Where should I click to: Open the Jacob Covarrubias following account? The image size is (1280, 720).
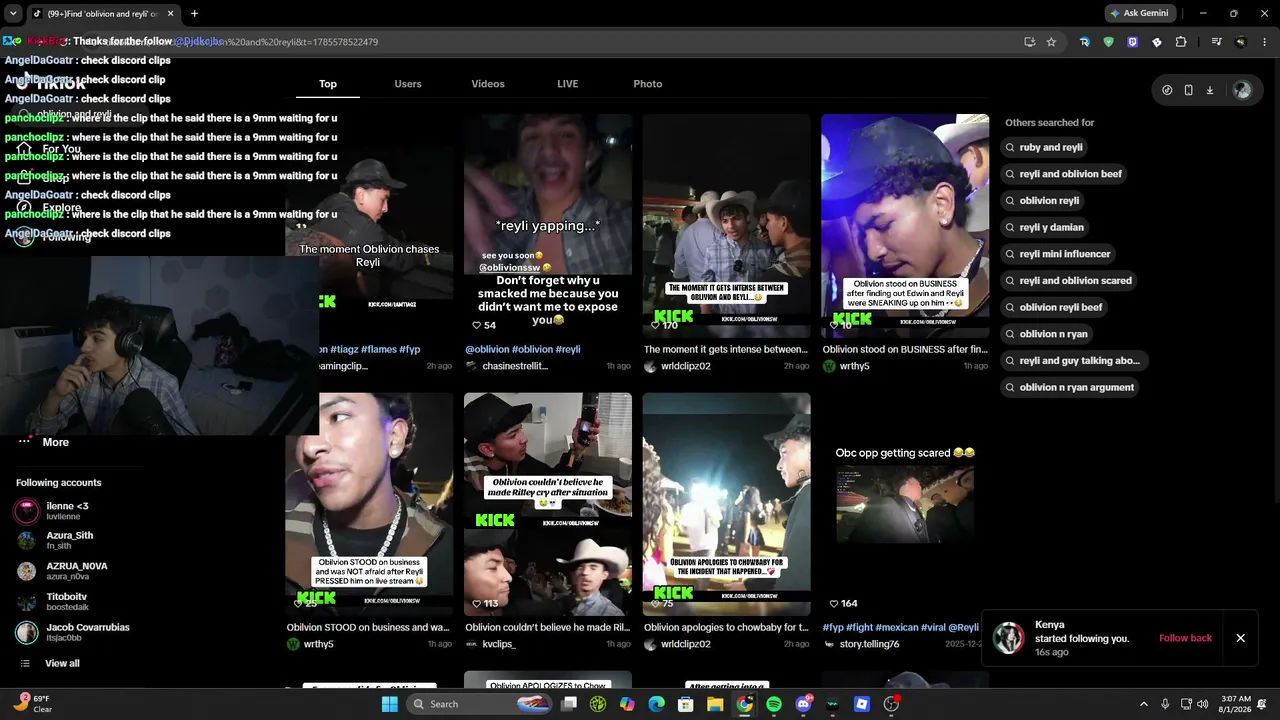72,632
